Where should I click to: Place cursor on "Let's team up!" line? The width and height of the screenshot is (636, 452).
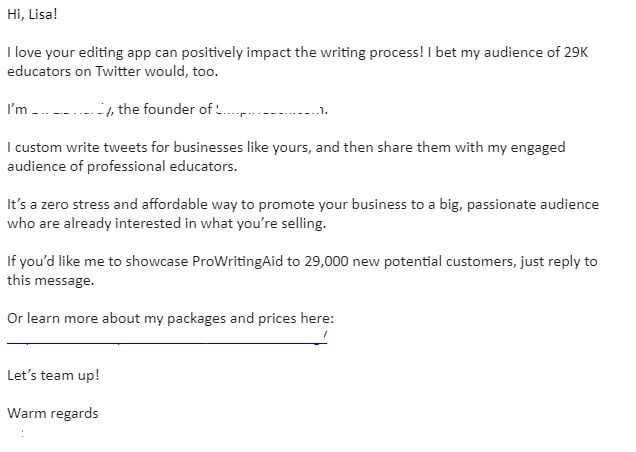[53, 376]
